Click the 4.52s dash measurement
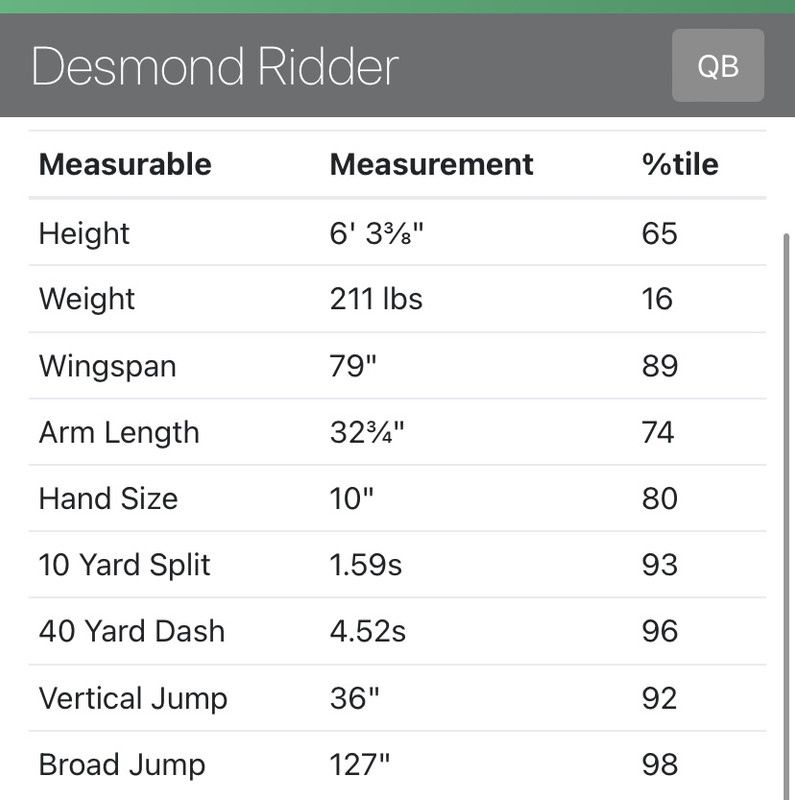Image resolution: width=795 pixels, height=800 pixels. click(367, 631)
